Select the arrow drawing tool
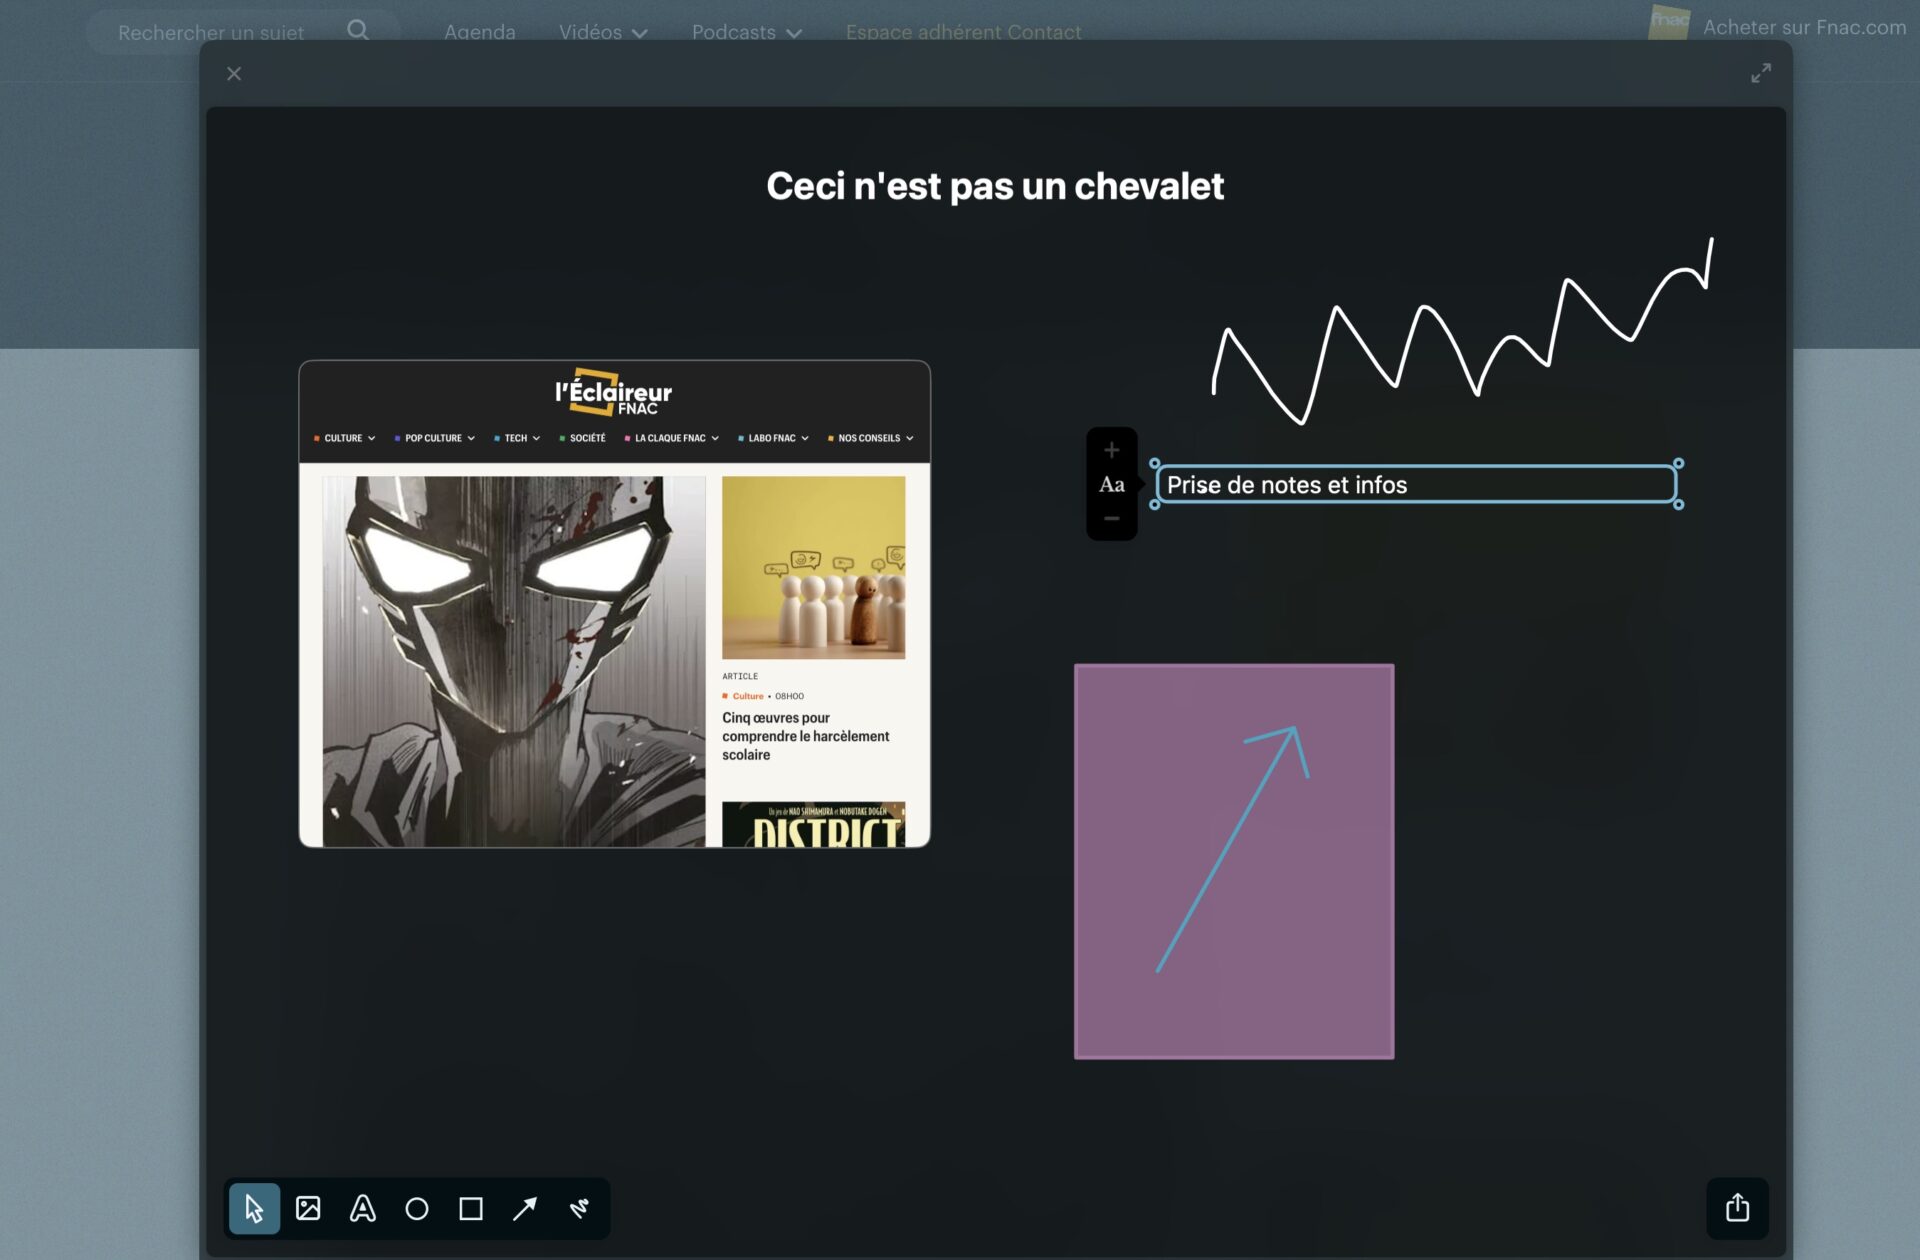1920x1260 pixels. pyautogui.click(x=525, y=1209)
